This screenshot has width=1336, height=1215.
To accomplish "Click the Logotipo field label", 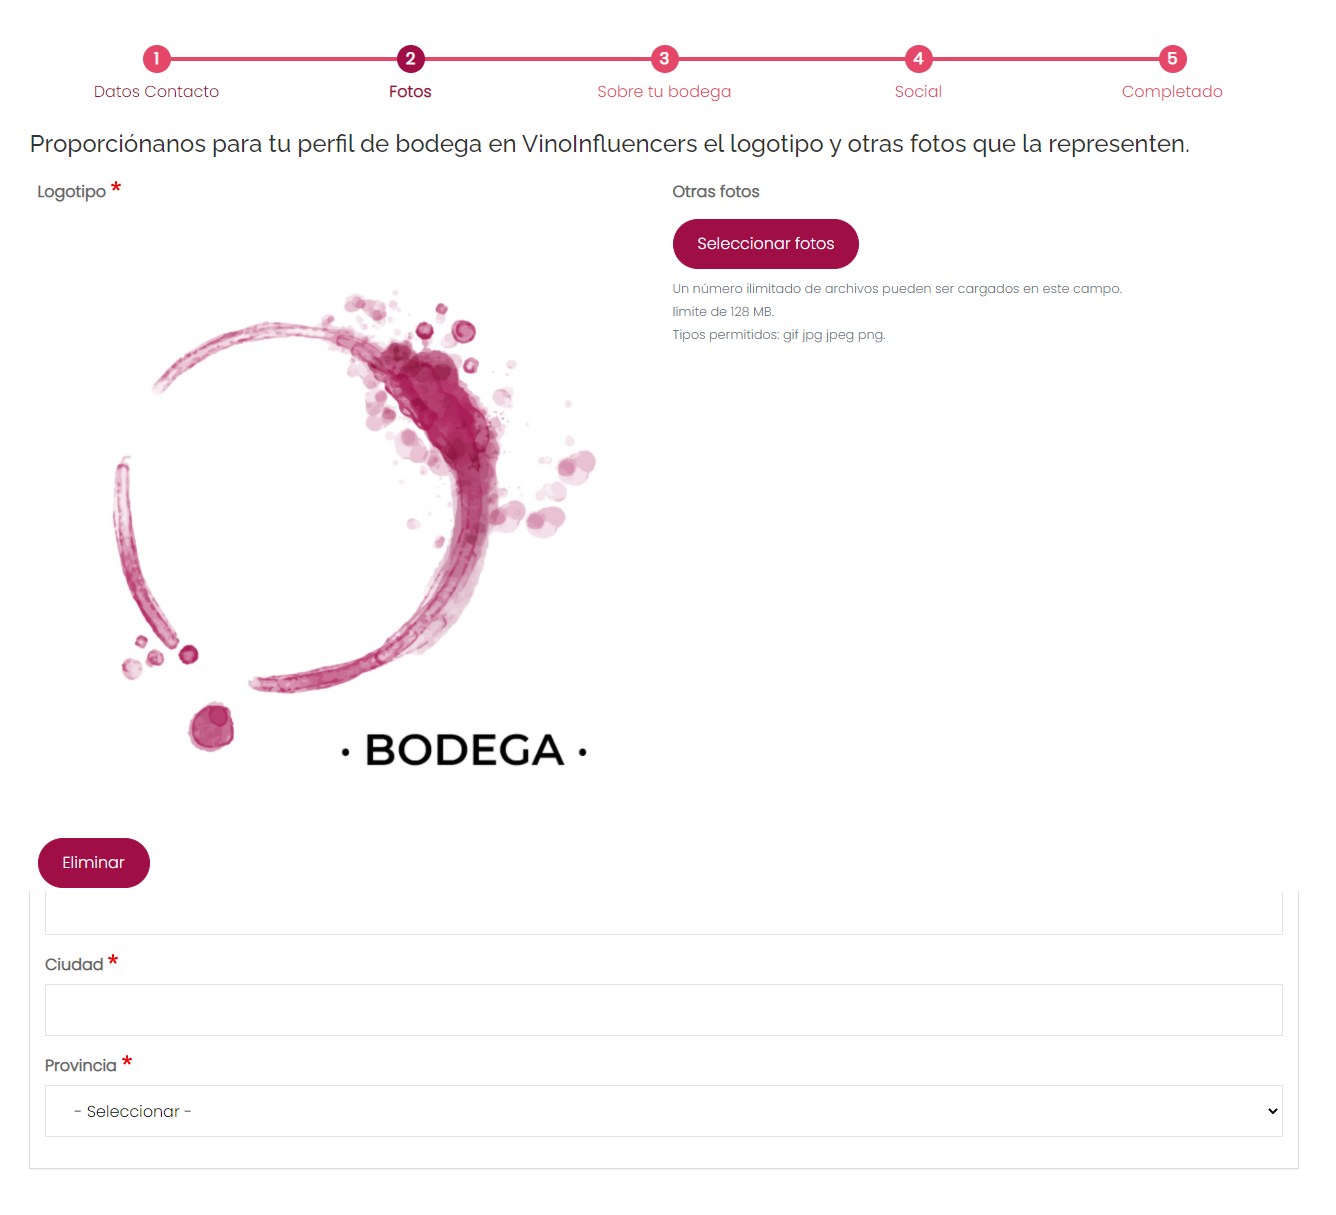I will click(72, 192).
